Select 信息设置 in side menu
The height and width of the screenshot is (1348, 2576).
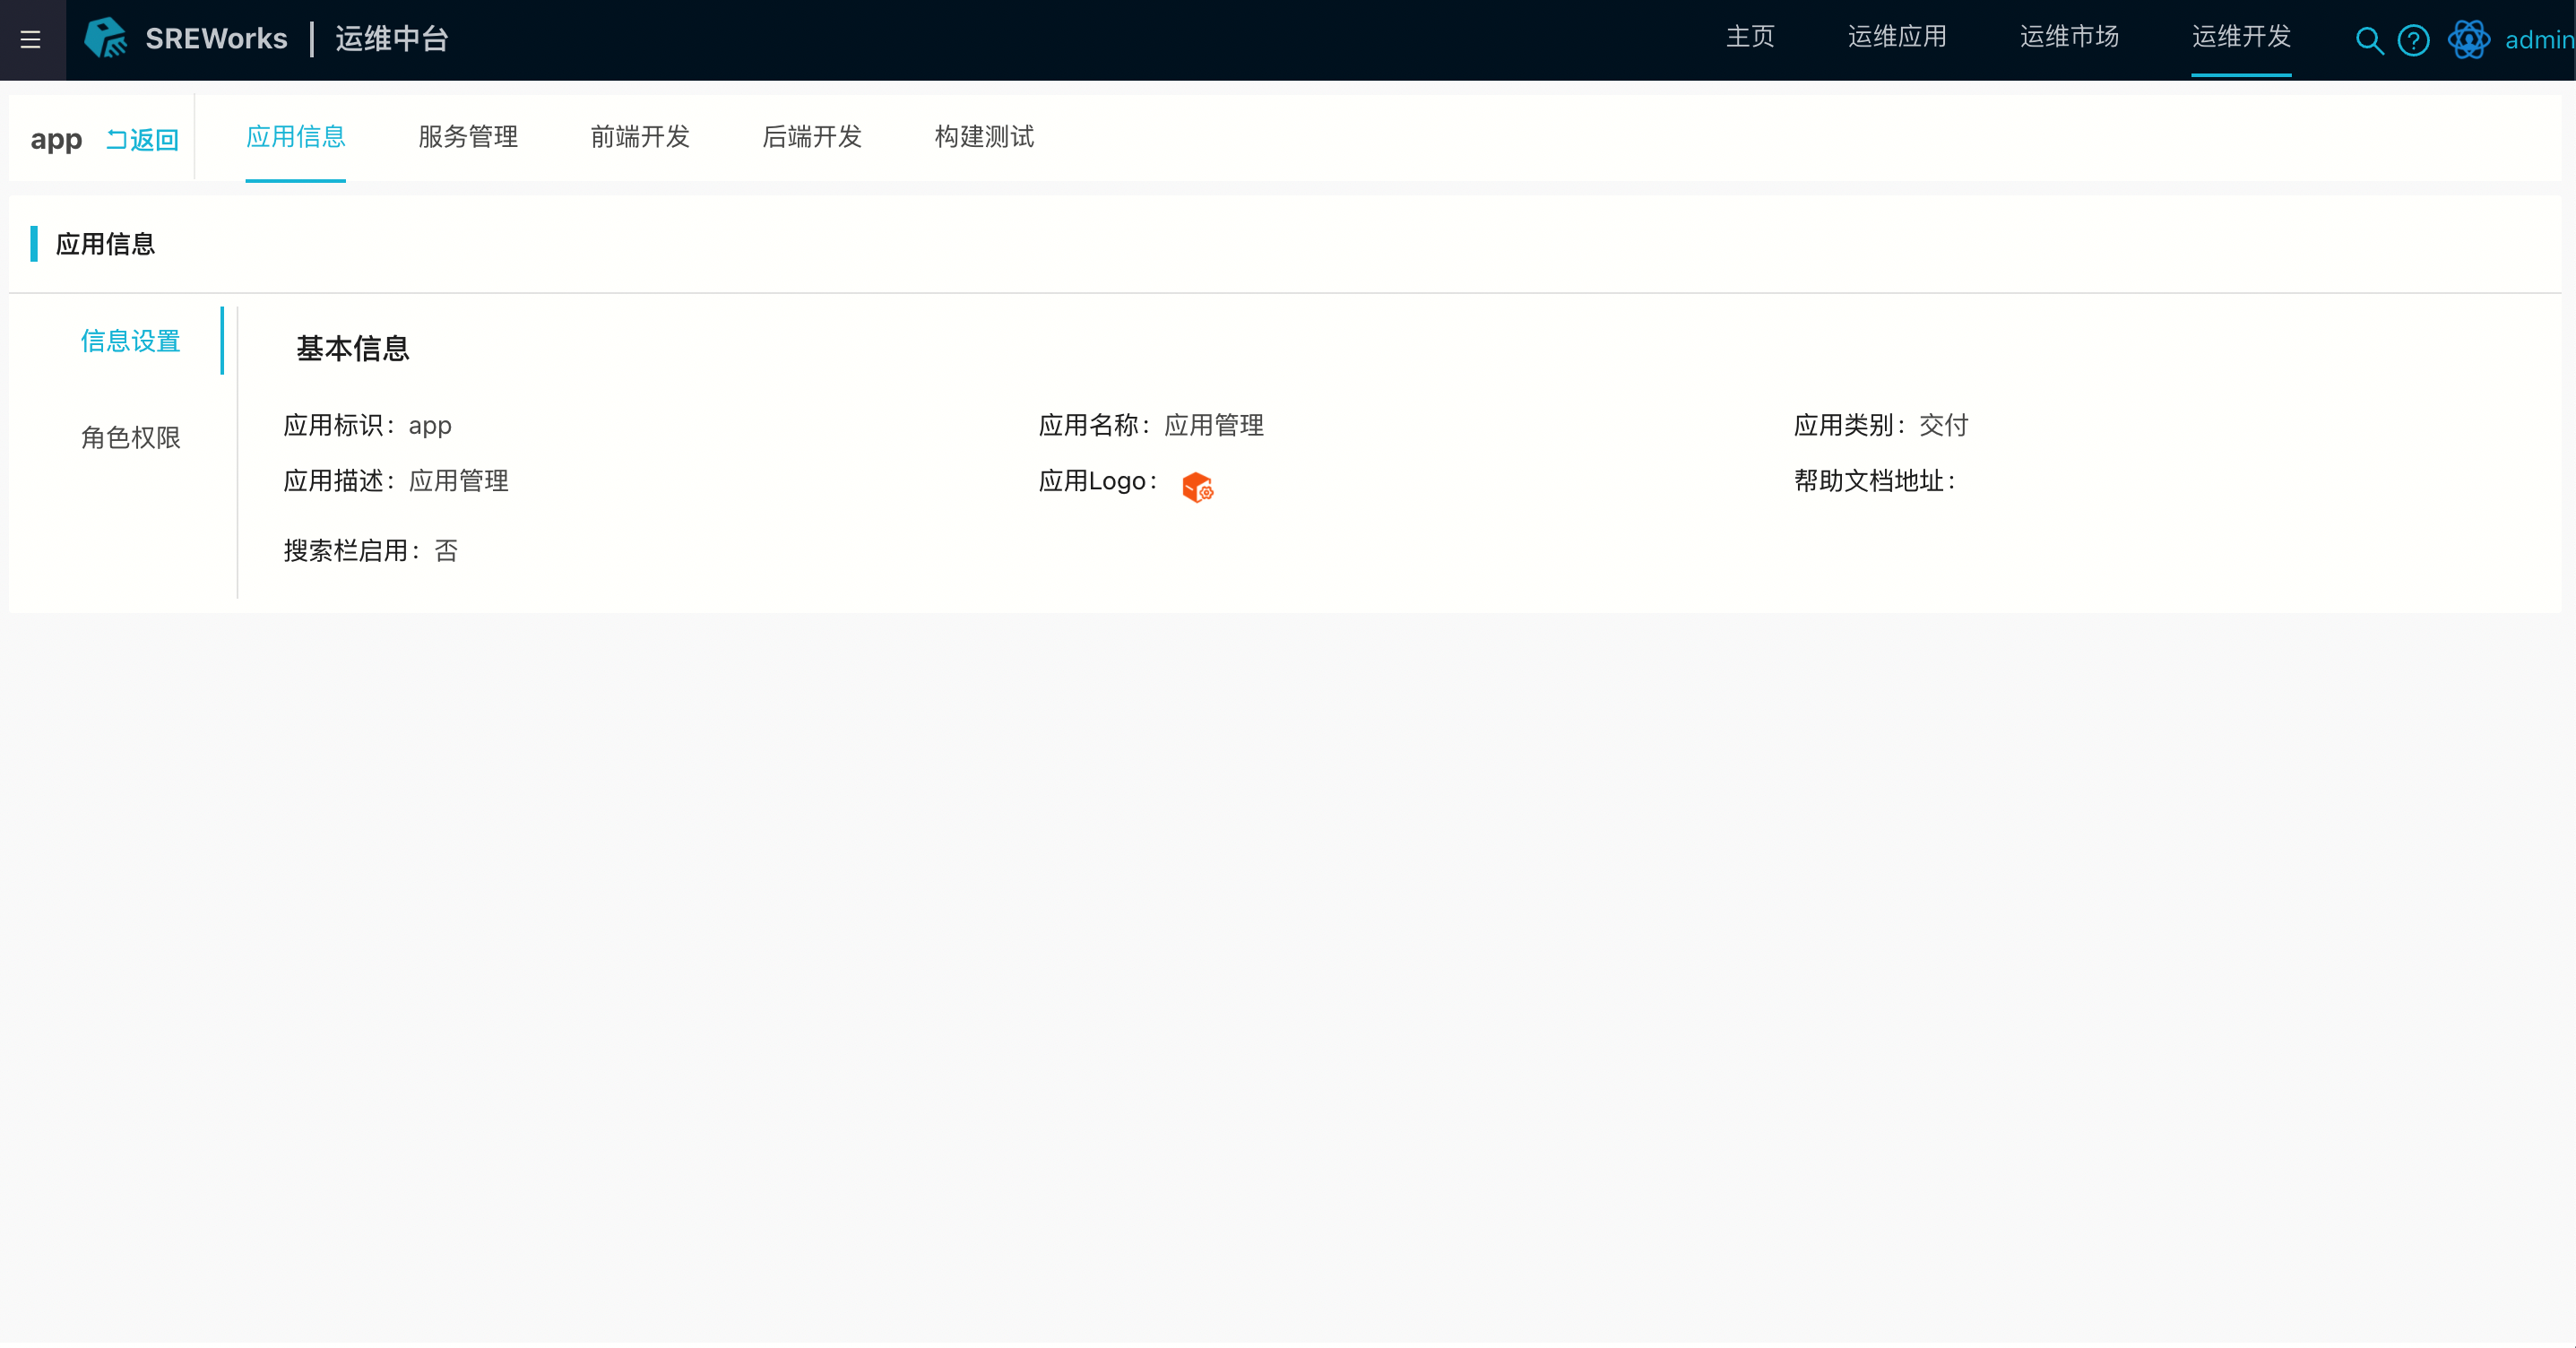(131, 341)
